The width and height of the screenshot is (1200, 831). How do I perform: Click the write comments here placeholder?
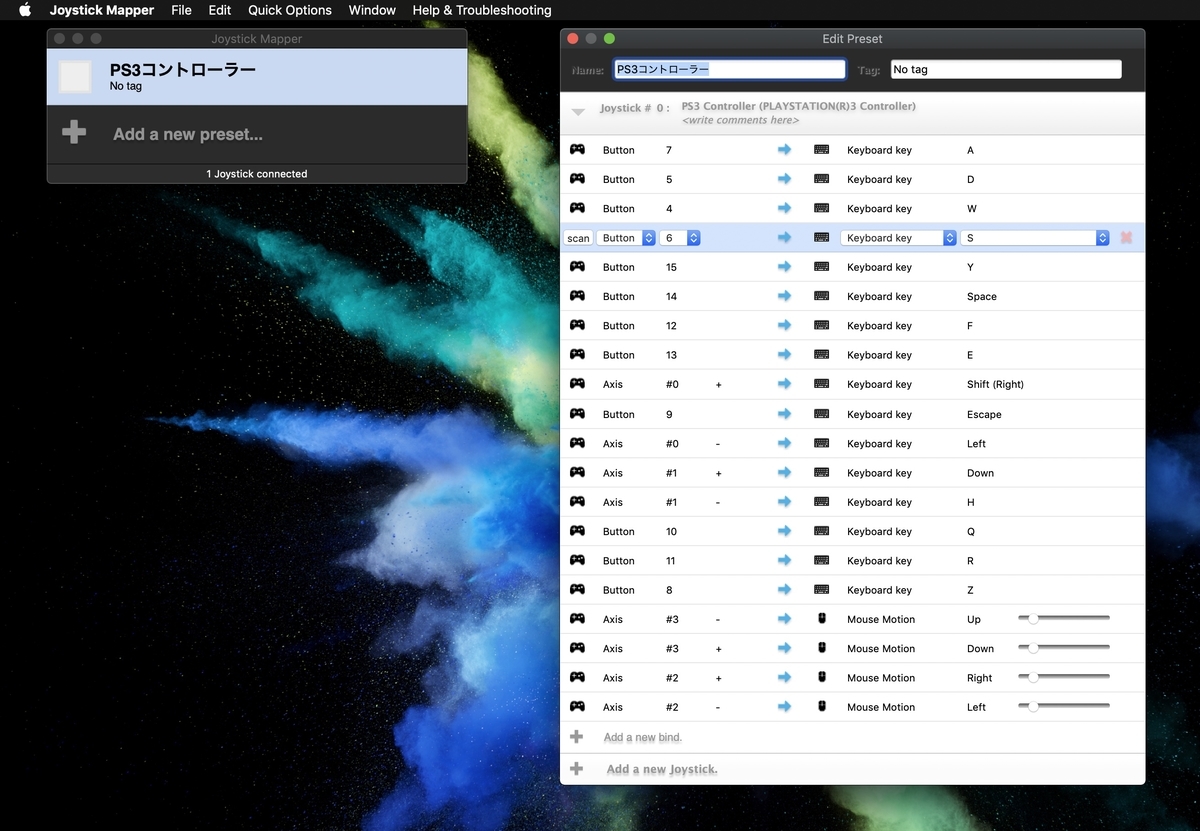pos(740,120)
